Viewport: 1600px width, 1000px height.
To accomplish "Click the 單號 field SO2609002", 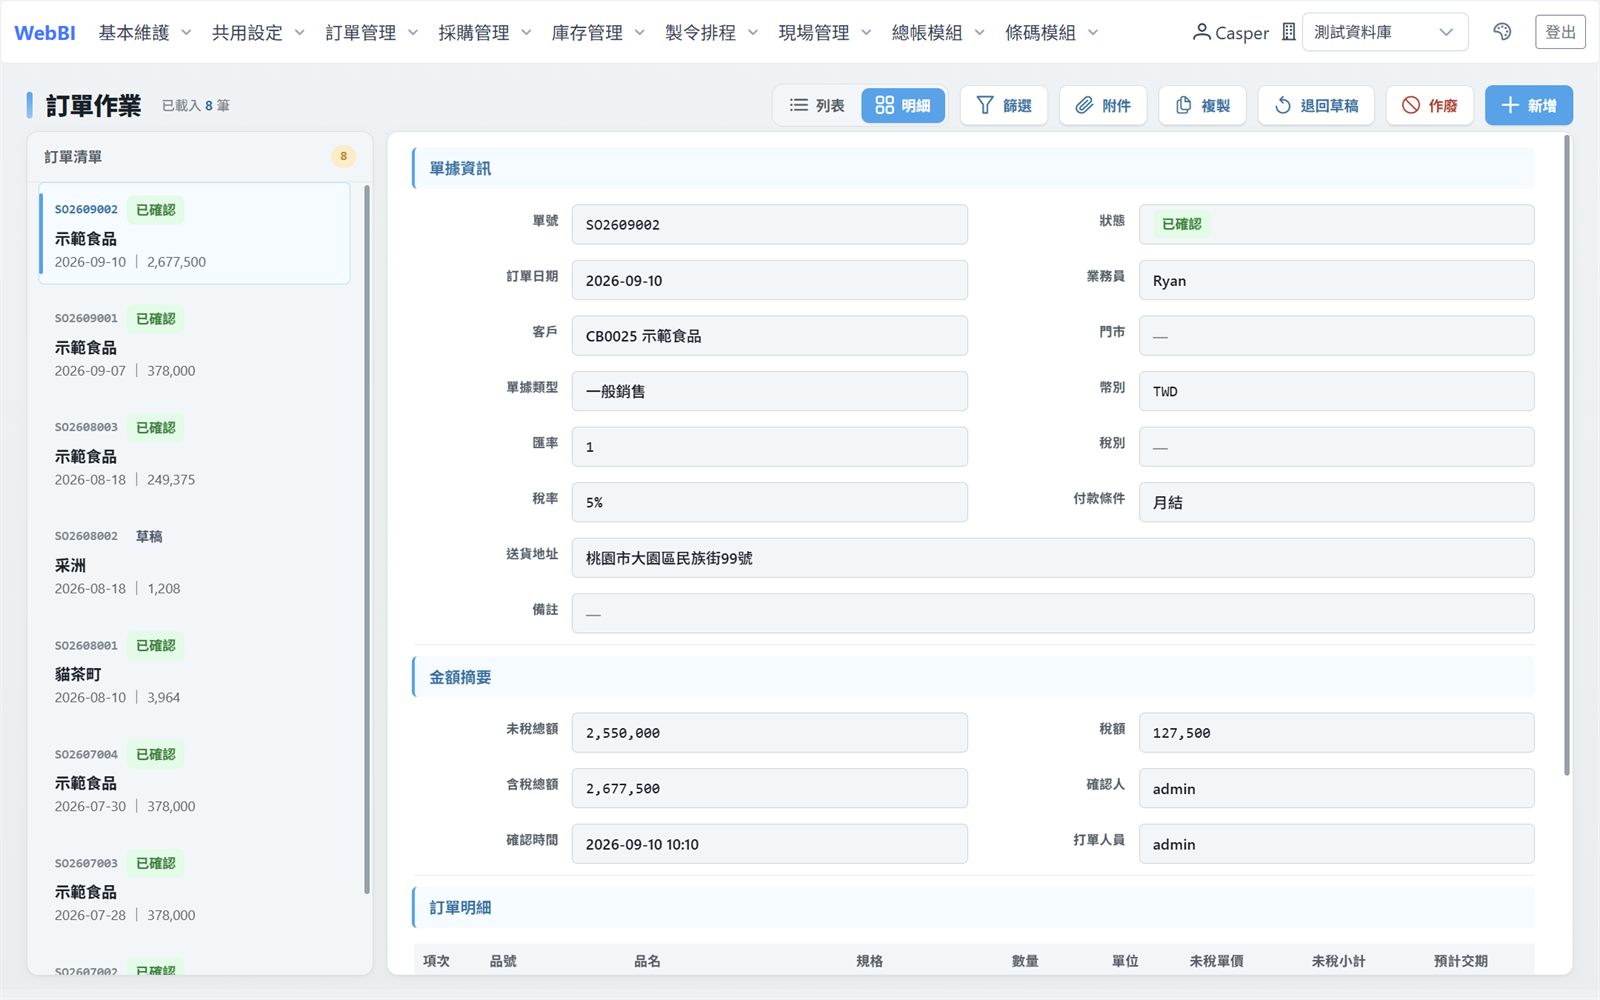I will [x=769, y=225].
